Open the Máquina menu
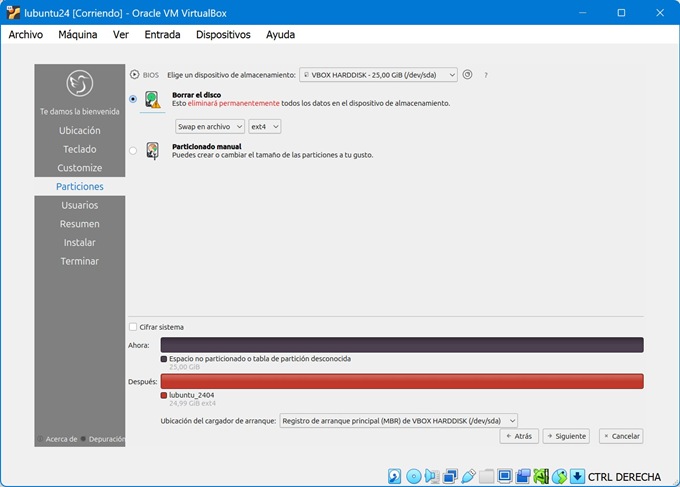 (77, 34)
